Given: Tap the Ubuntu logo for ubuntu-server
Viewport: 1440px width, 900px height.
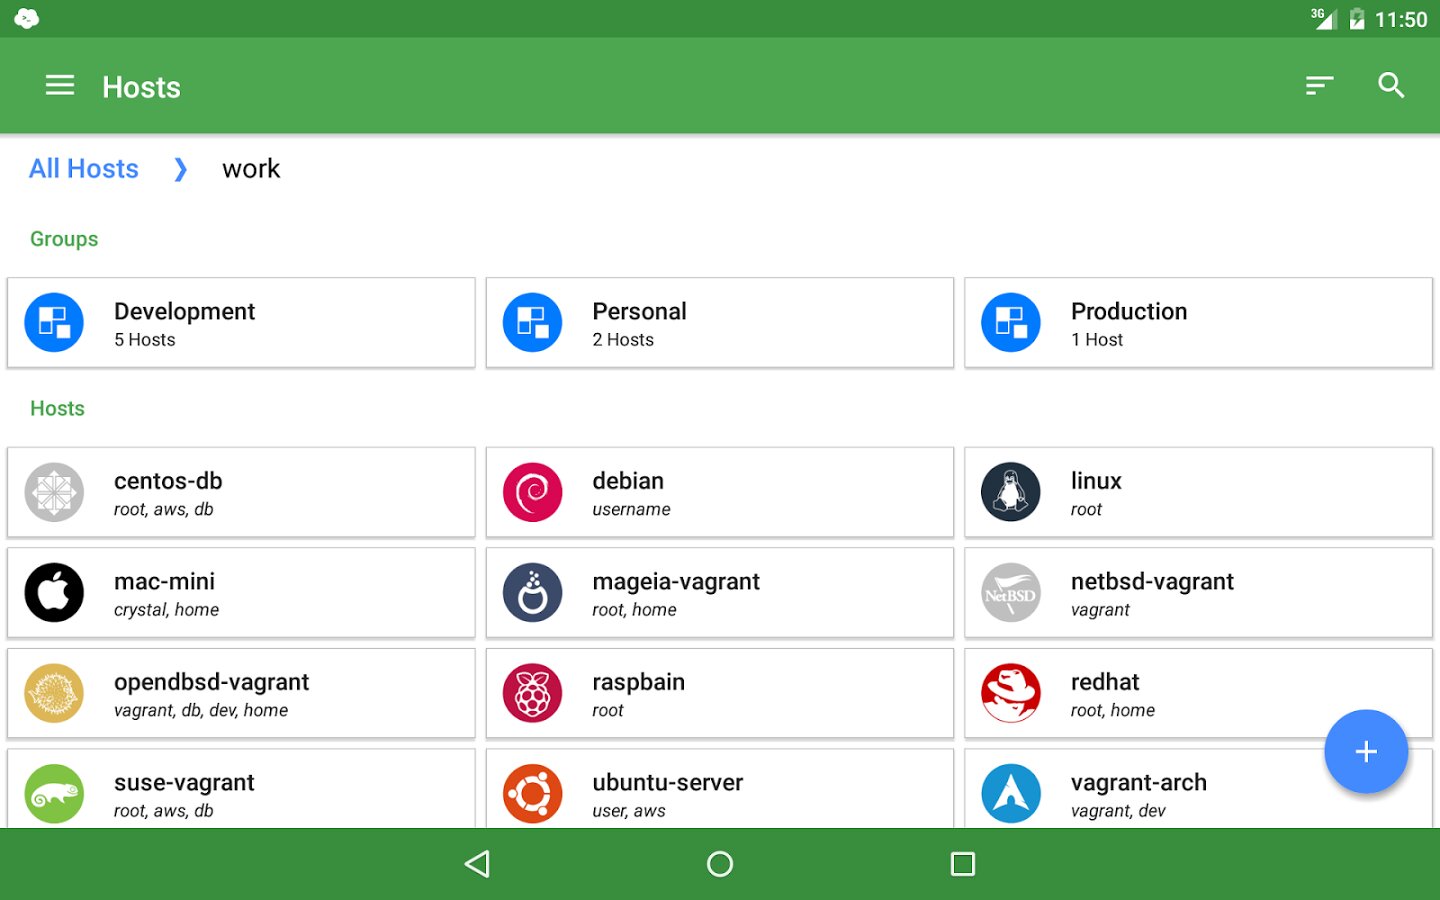Looking at the screenshot, I should click(533, 794).
